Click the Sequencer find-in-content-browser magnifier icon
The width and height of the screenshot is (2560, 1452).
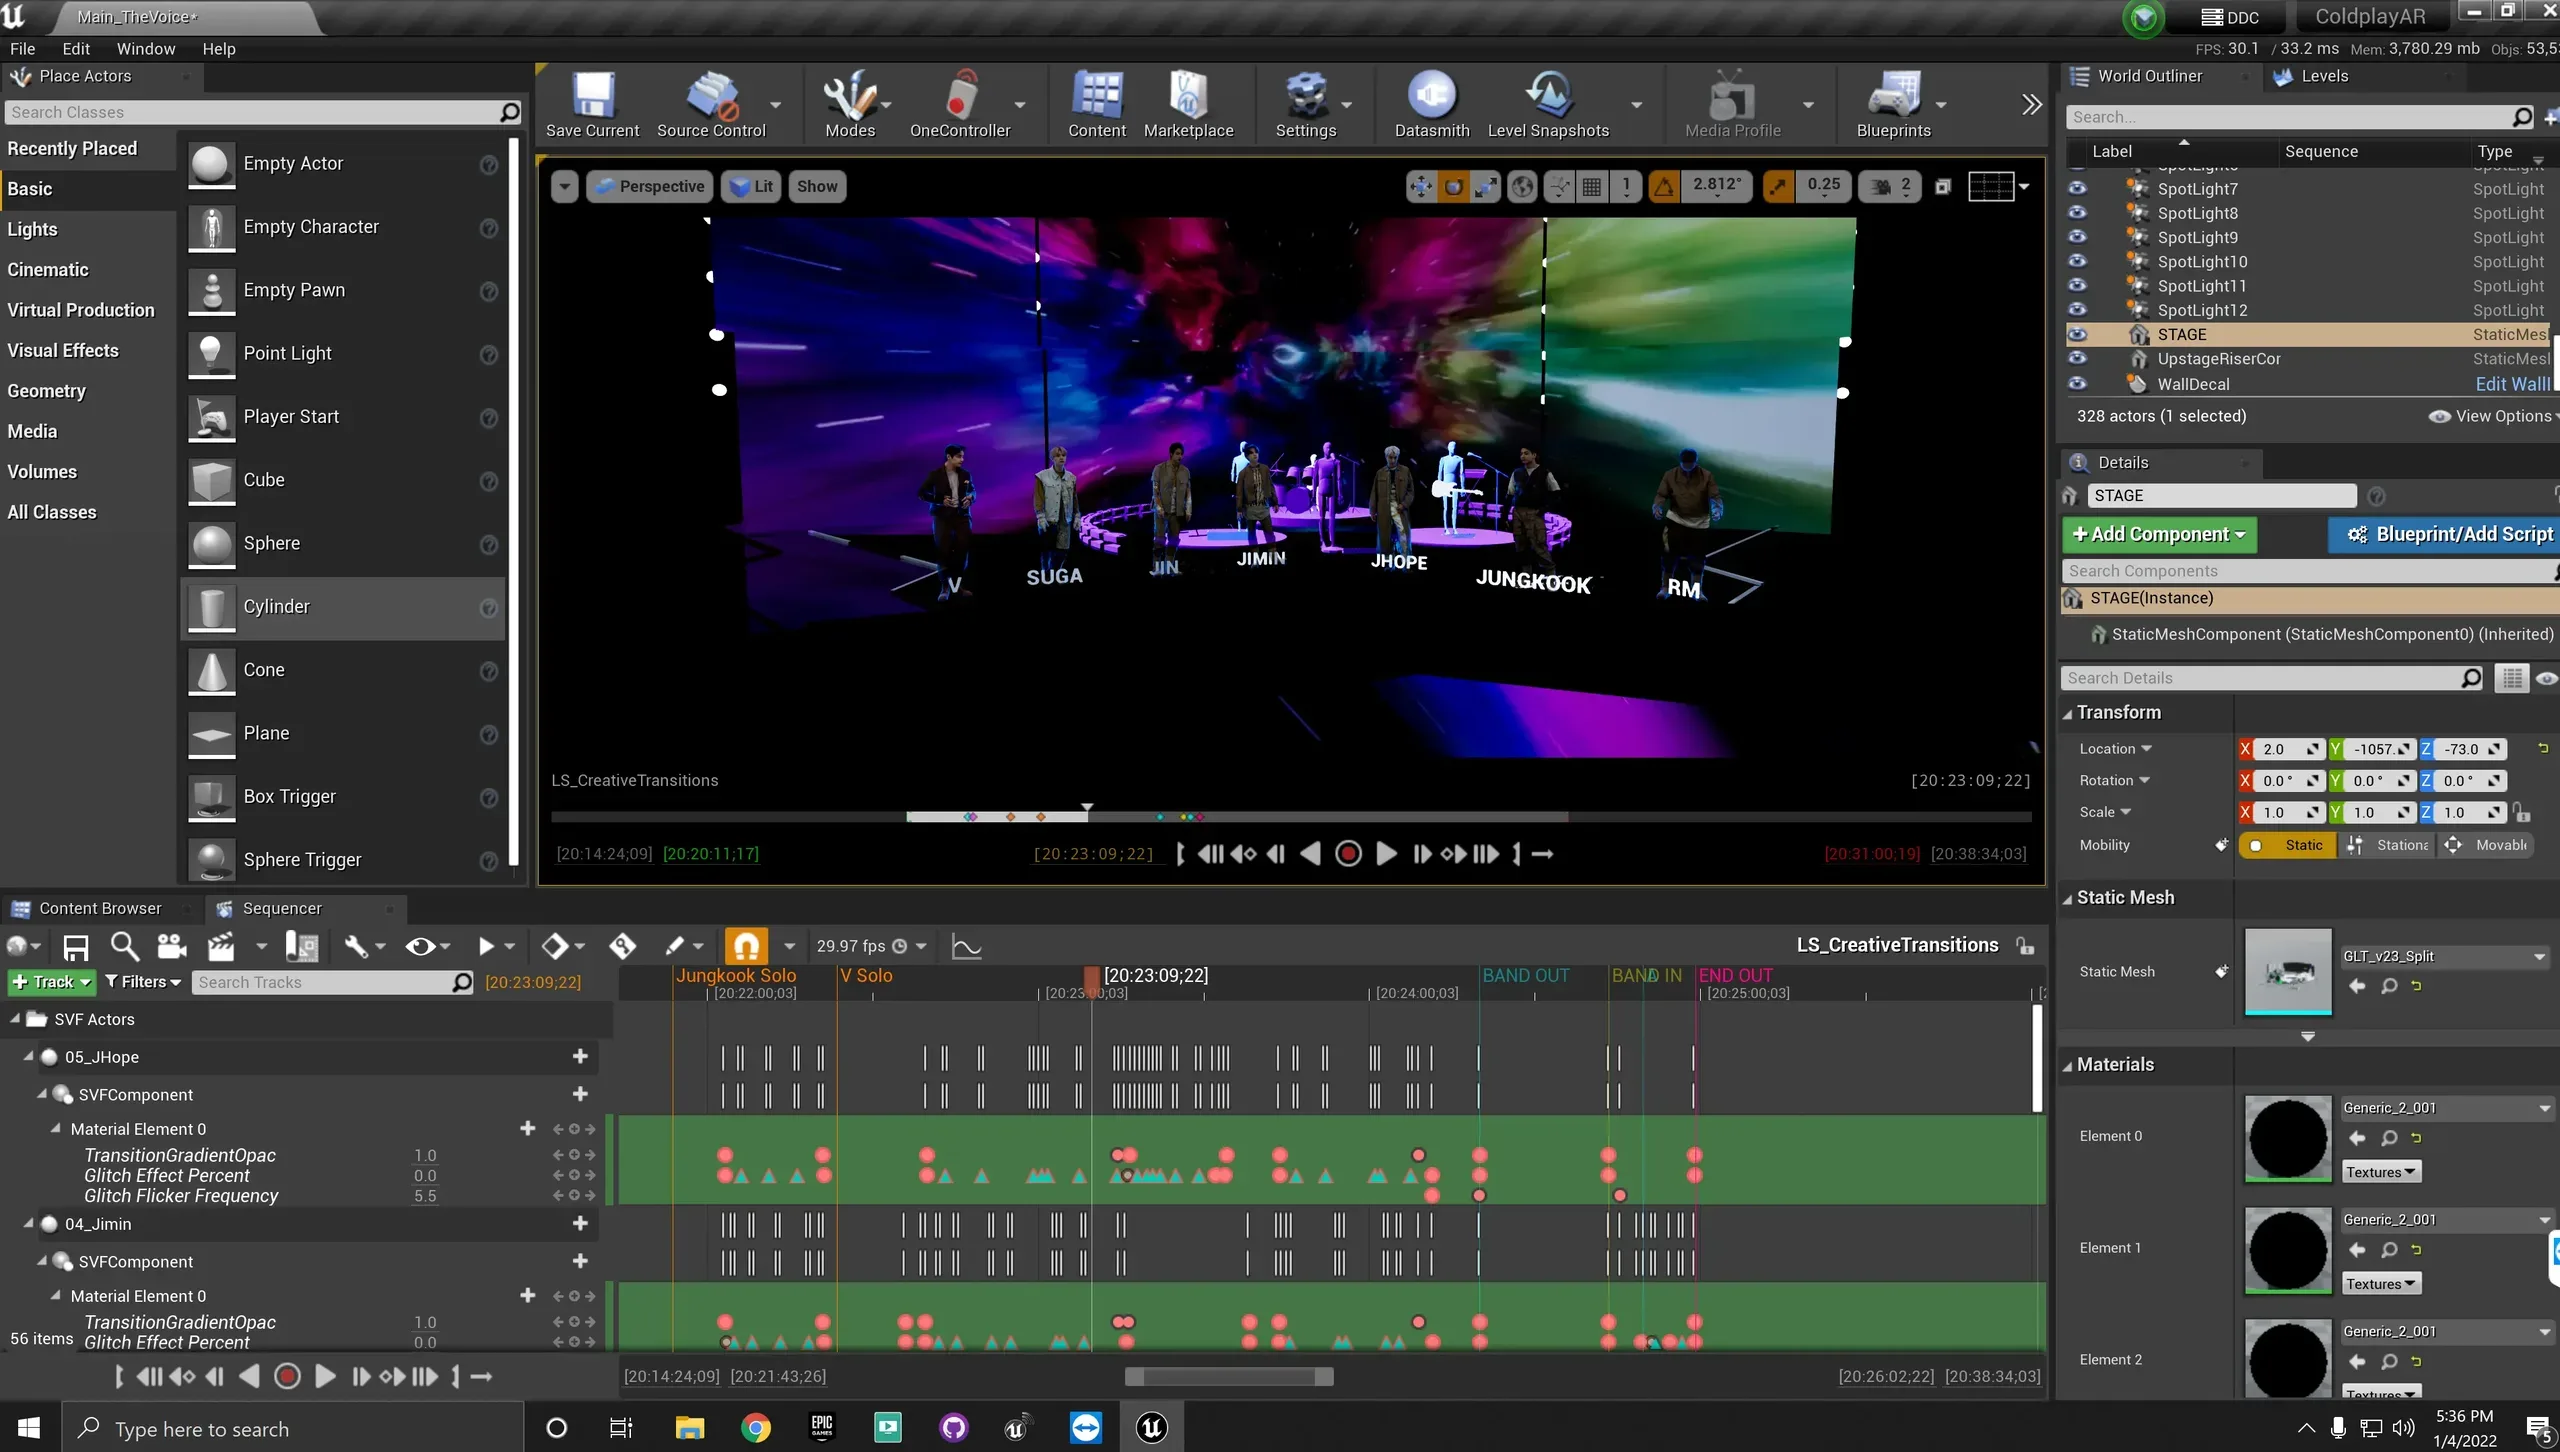coord(124,946)
